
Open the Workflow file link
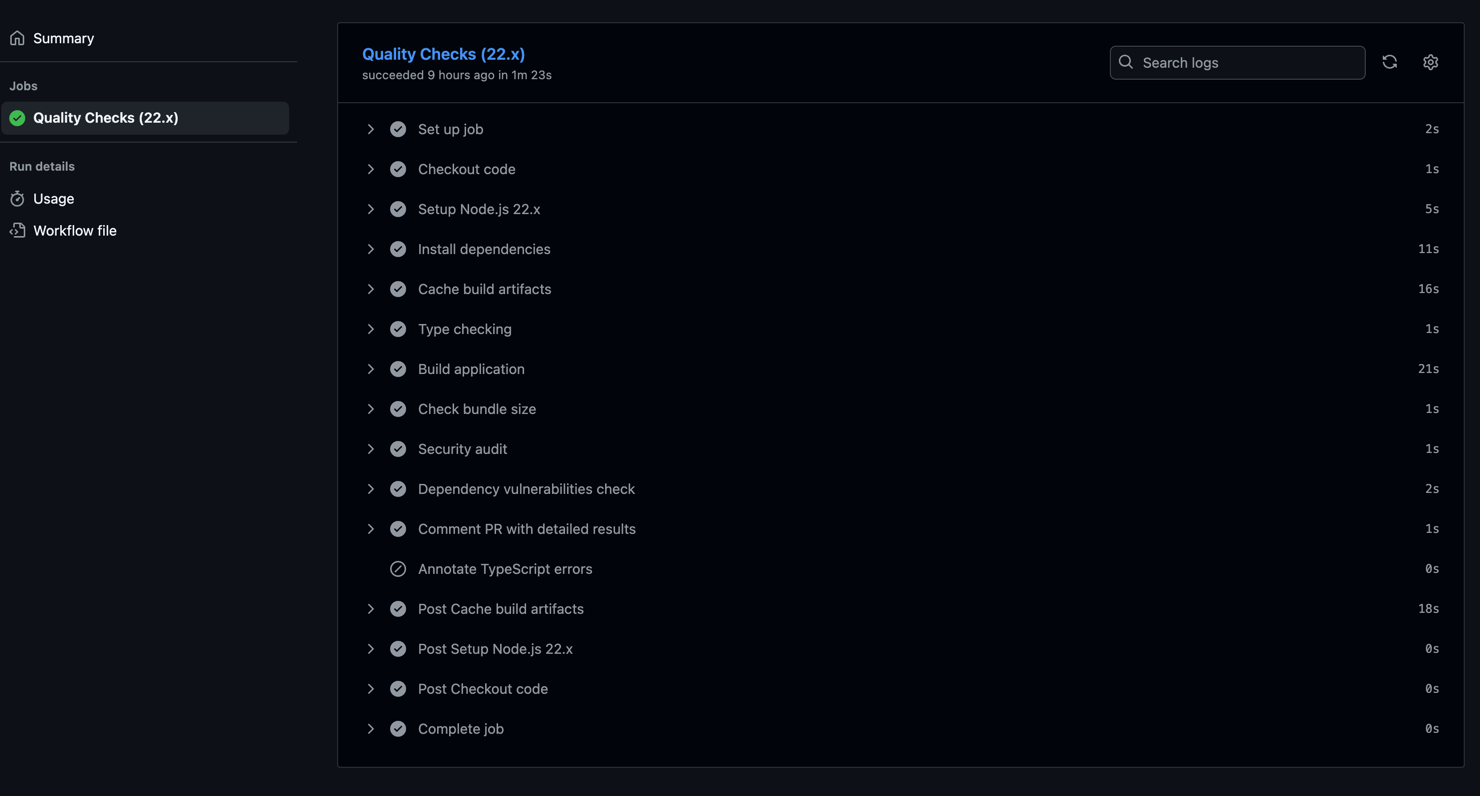75,231
